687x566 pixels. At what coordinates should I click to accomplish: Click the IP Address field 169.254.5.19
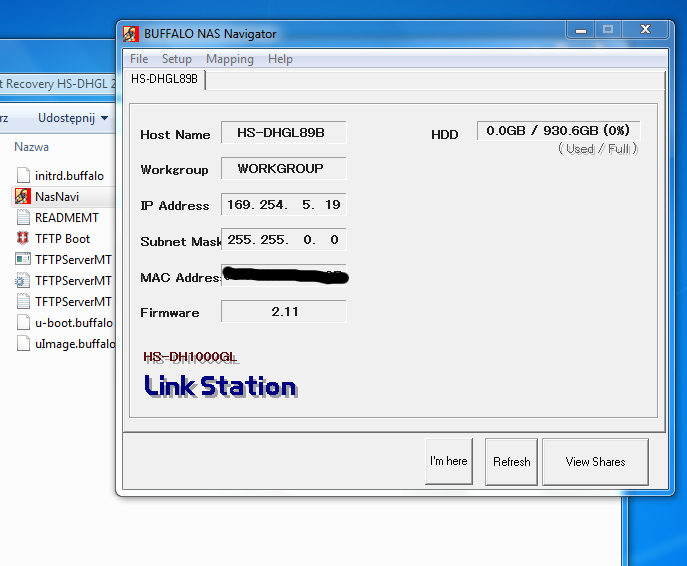(283, 205)
